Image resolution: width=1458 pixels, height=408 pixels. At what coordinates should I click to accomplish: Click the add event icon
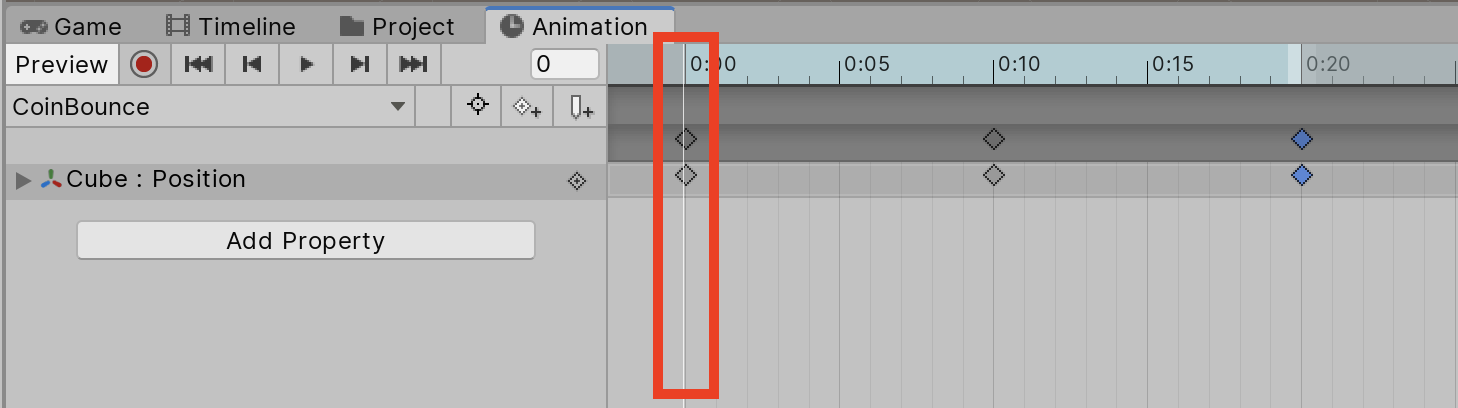(581, 107)
